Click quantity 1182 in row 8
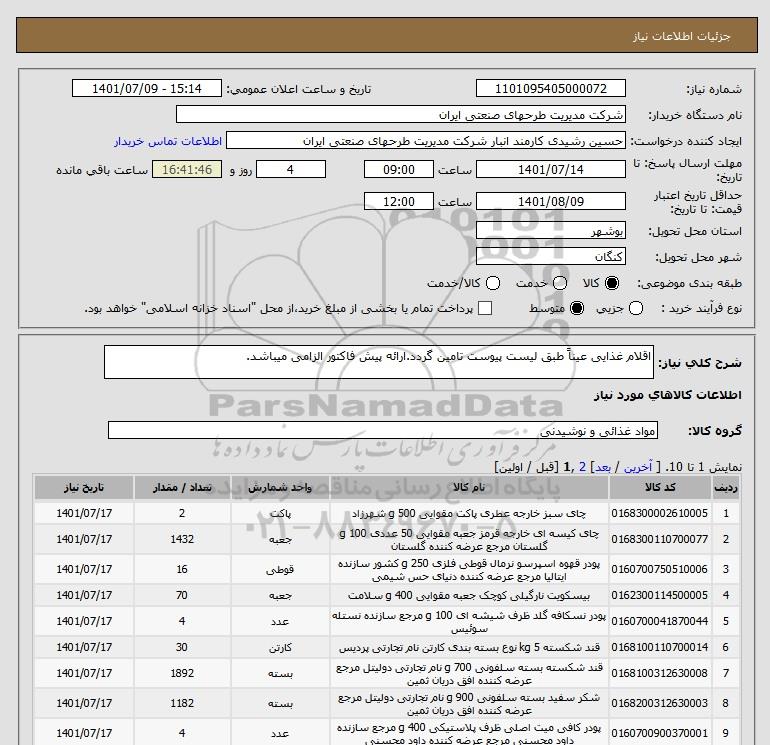Viewport: 770px width, 745px height. pyautogui.click(x=182, y=703)
